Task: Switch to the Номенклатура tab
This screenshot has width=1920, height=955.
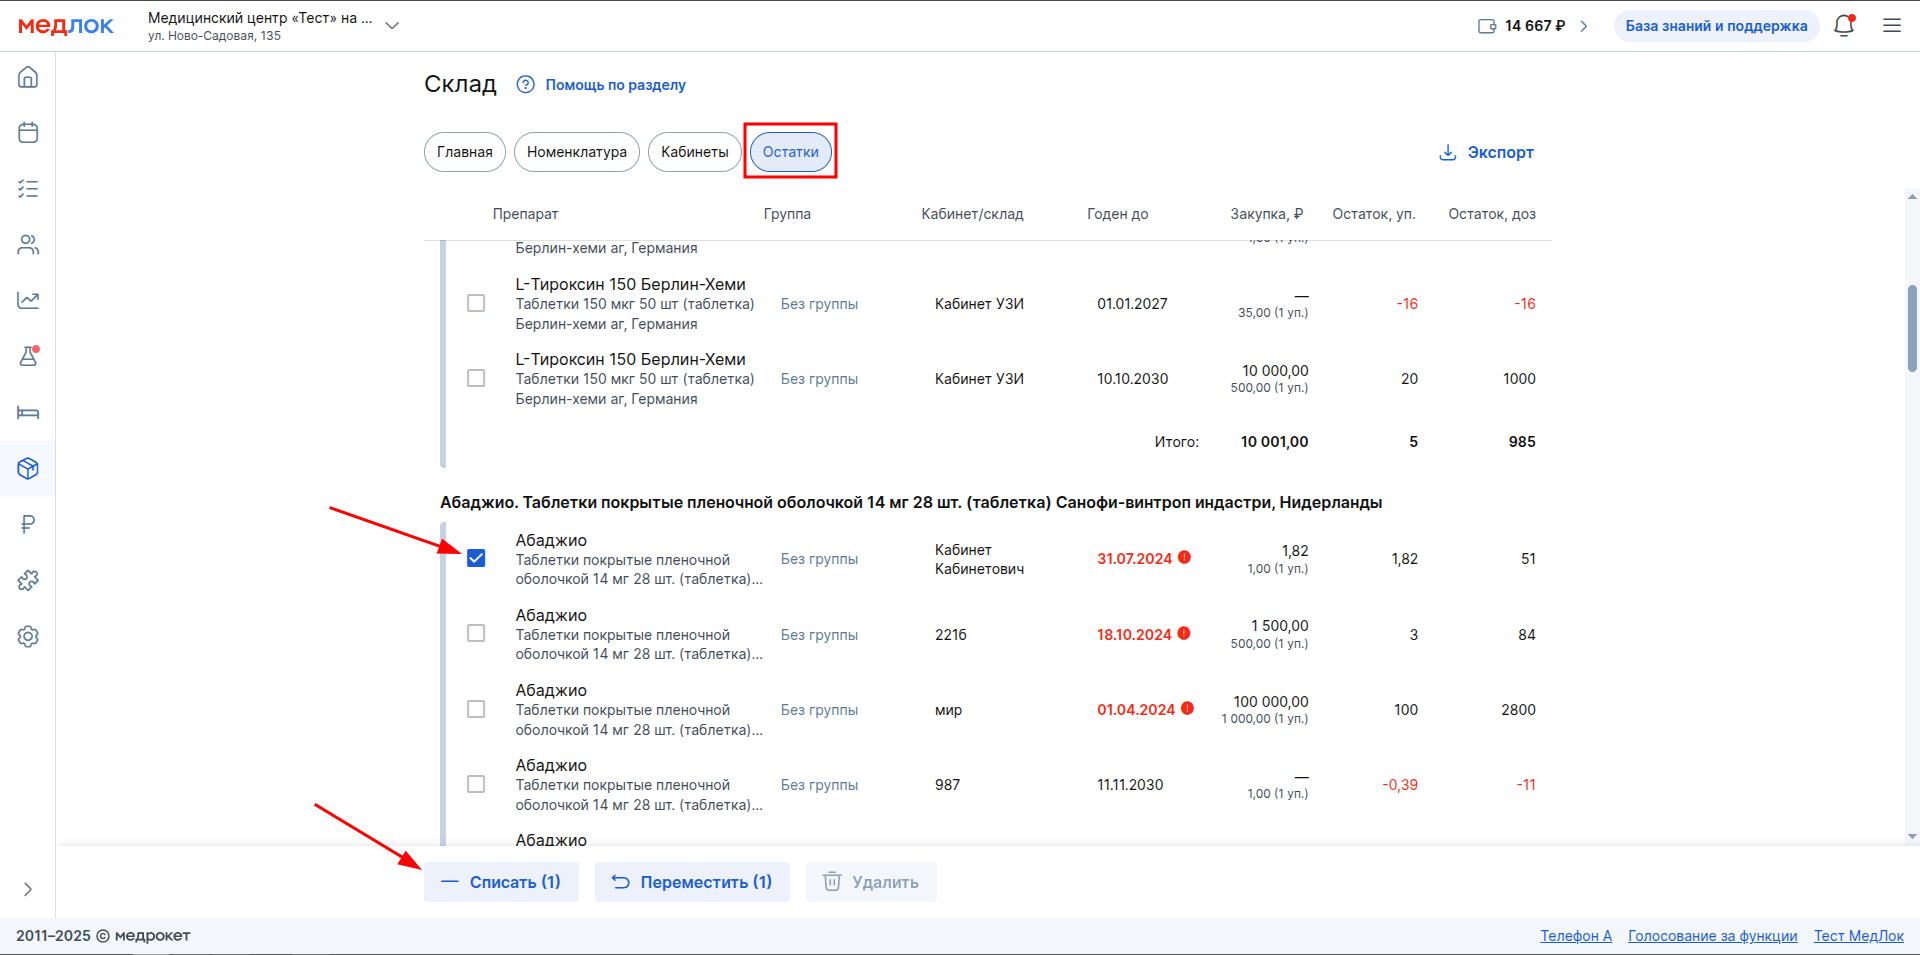Action: pyautogui.click(x=576, y=152)
